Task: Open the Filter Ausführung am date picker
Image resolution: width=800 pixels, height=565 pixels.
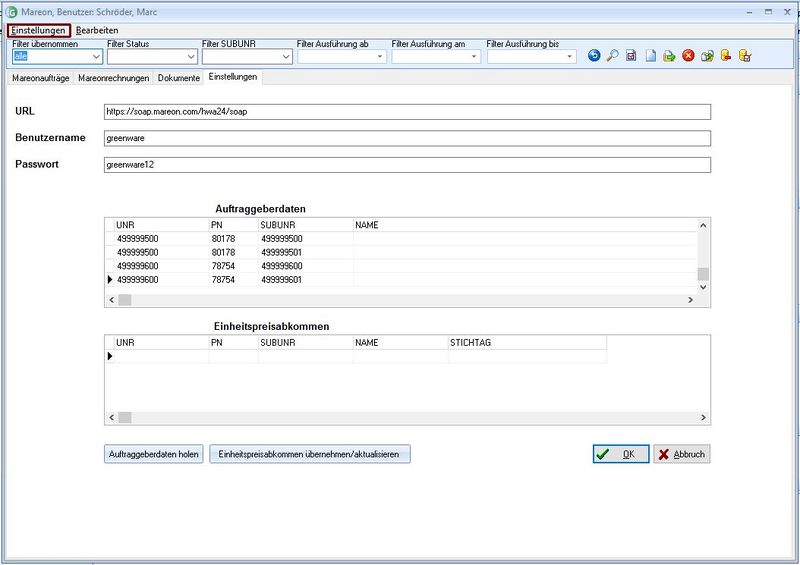Action: click(474, 57)
